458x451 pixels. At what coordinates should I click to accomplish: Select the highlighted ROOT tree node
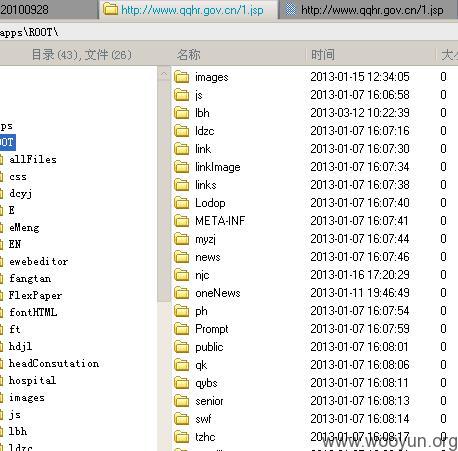(x=7, y=142)
